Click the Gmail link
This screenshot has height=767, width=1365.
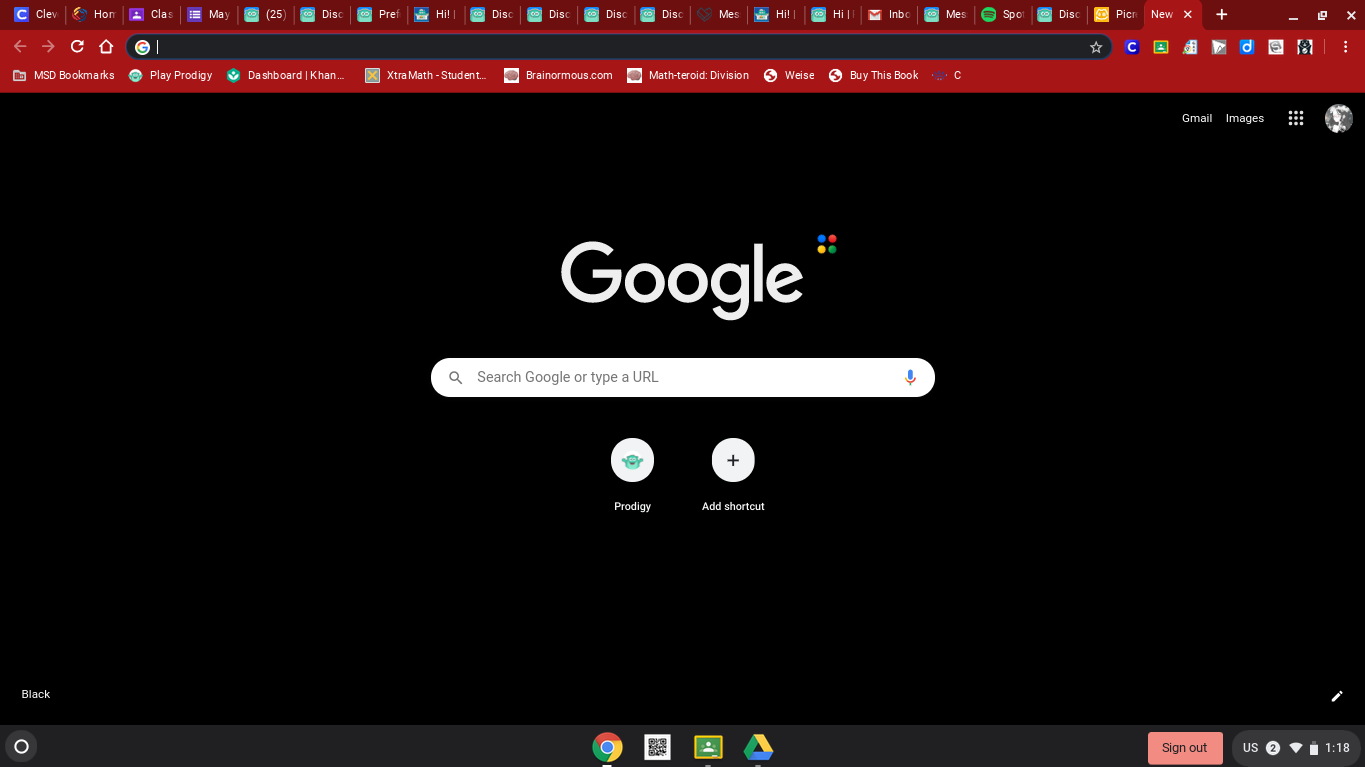[x=1196, y=118]
